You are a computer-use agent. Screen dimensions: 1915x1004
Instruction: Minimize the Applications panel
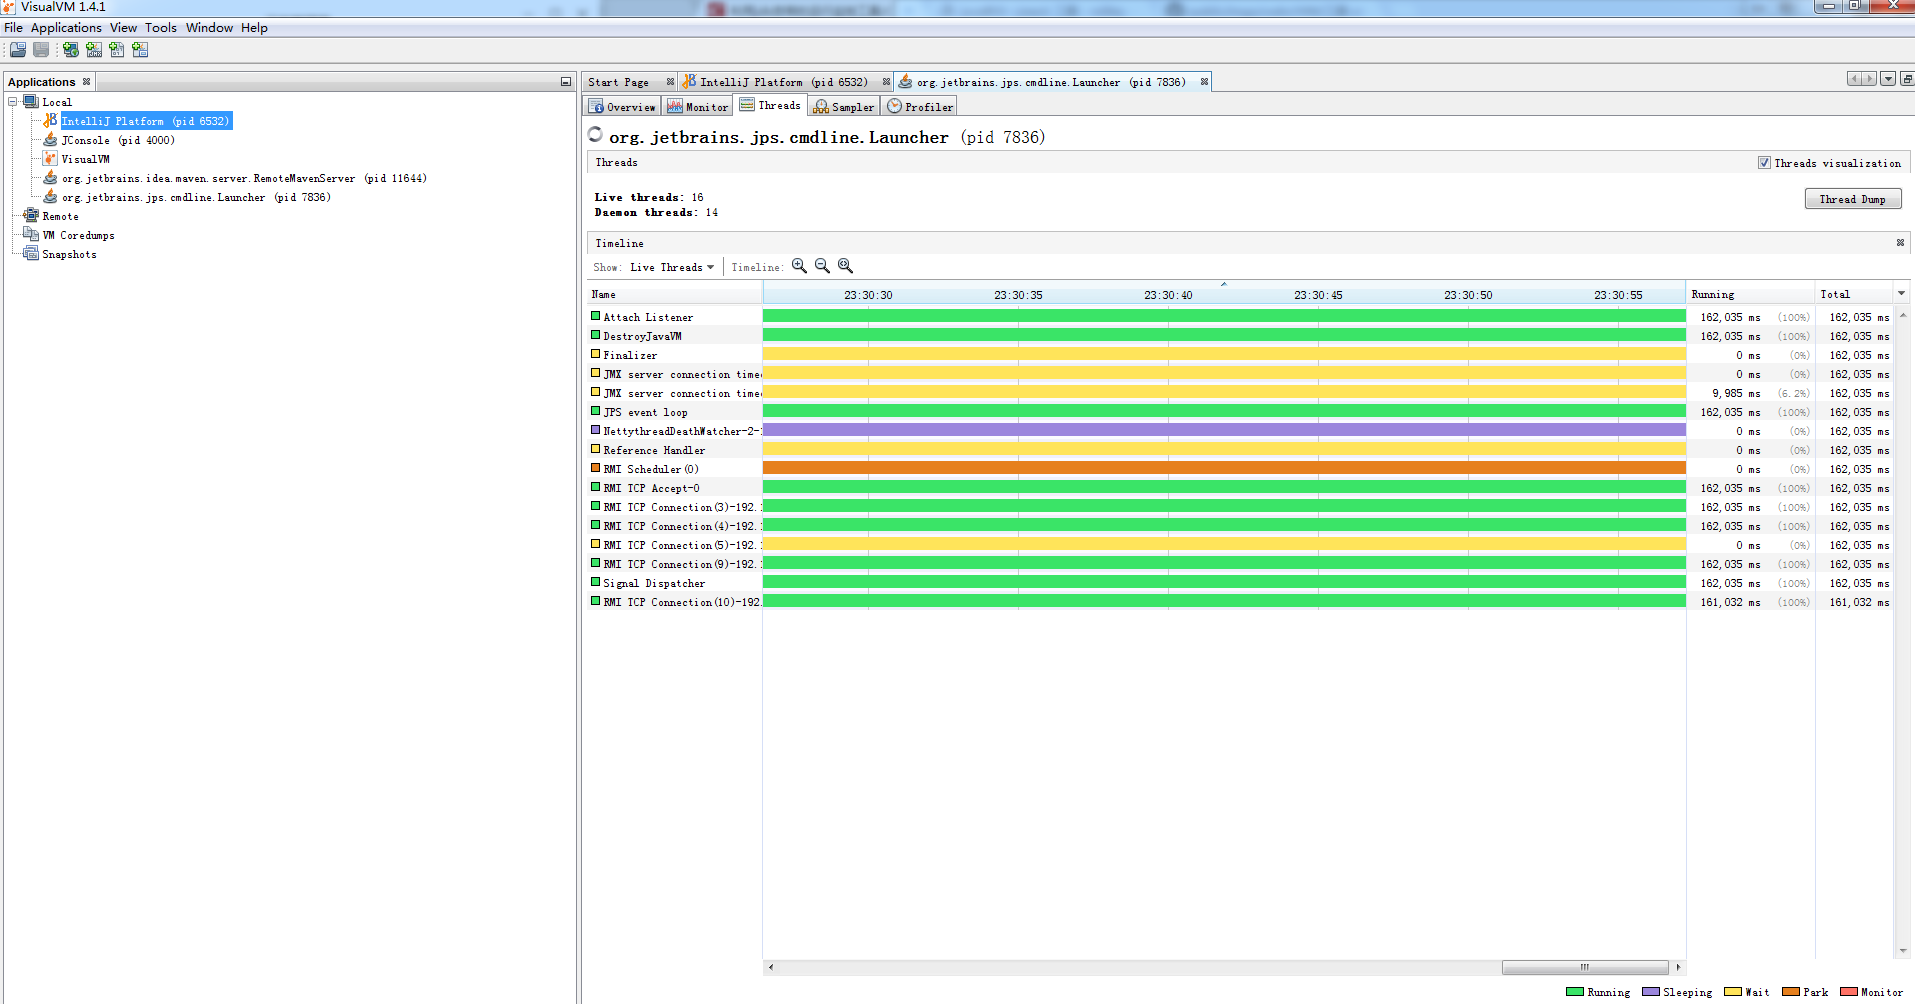pyautogui.click(x=566, y=82)
